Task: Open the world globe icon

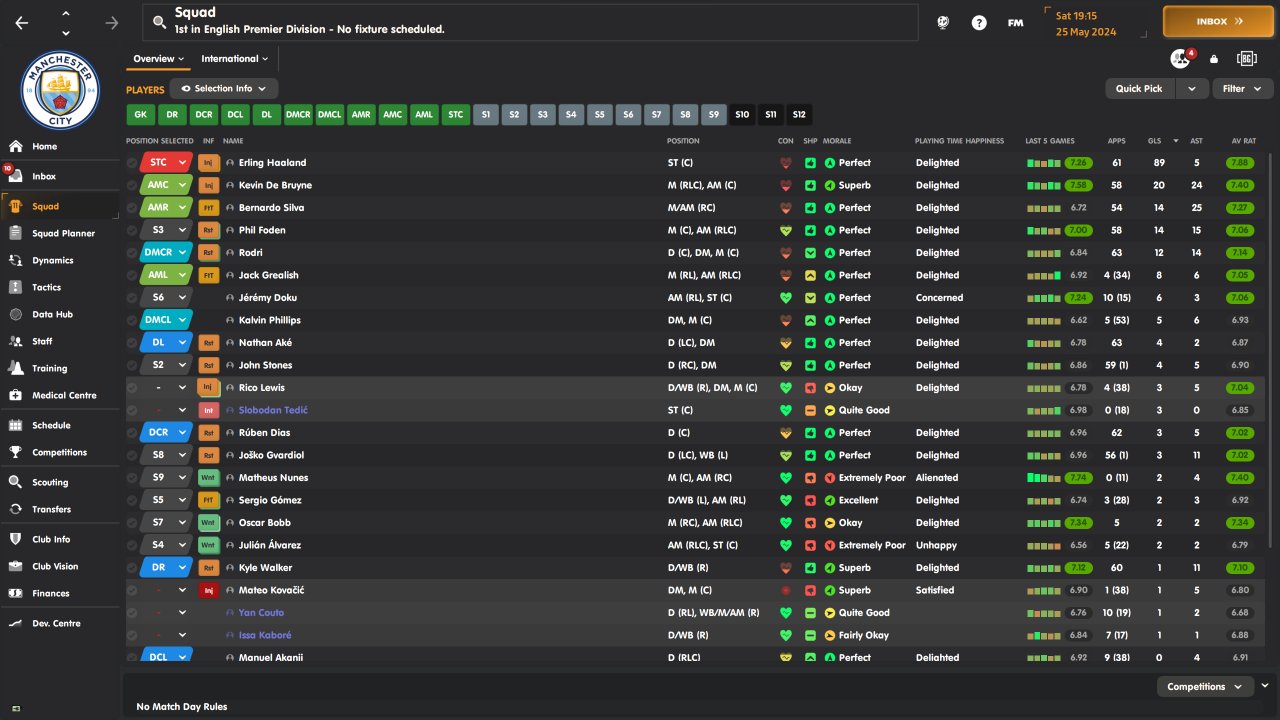Action: pyautogui.click(x=943, y=22)
